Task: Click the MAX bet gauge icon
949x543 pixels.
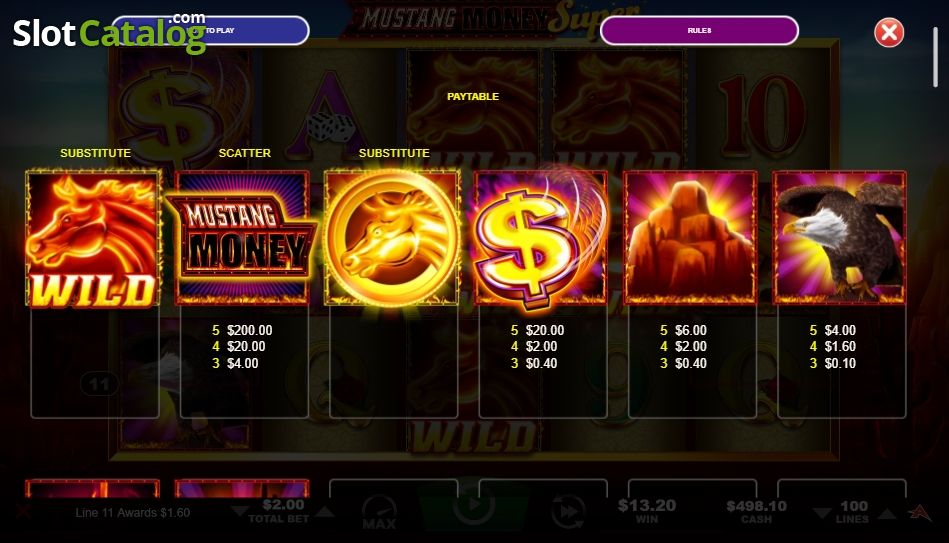Action: [x=379, y=512]
